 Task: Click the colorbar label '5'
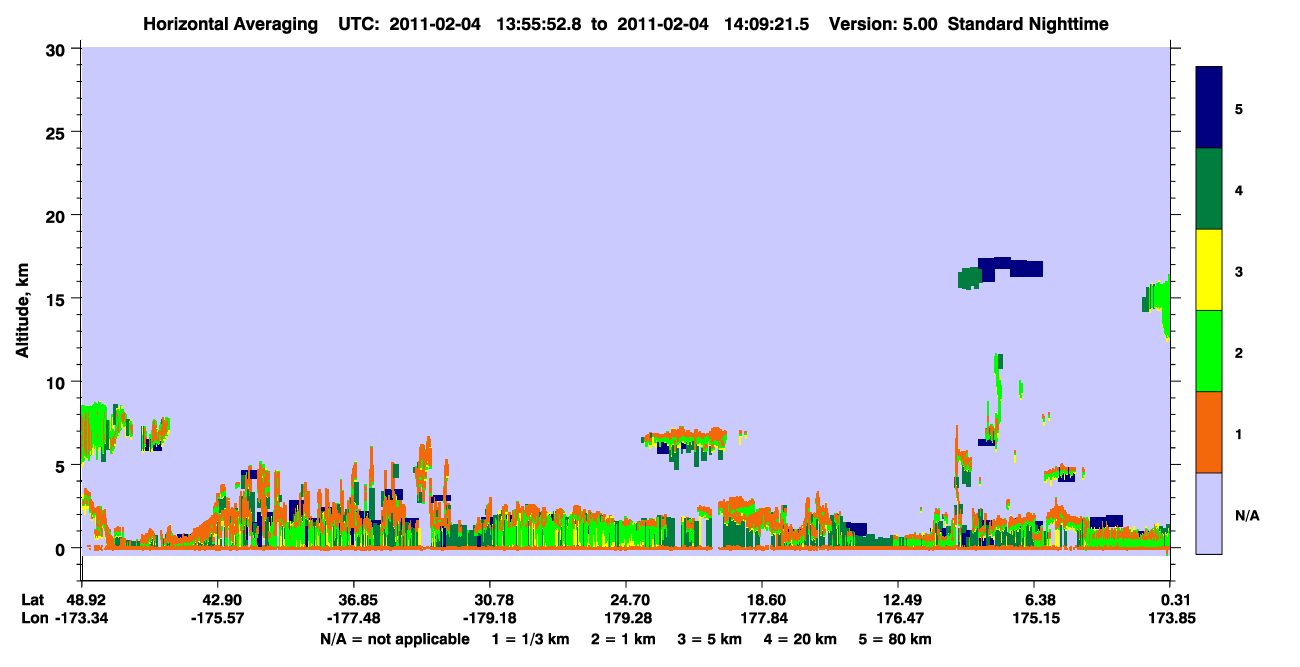tap(1239, 108)
